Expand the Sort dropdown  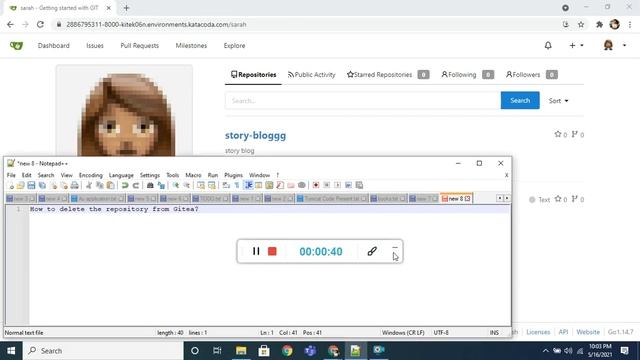tap(558, 100)
